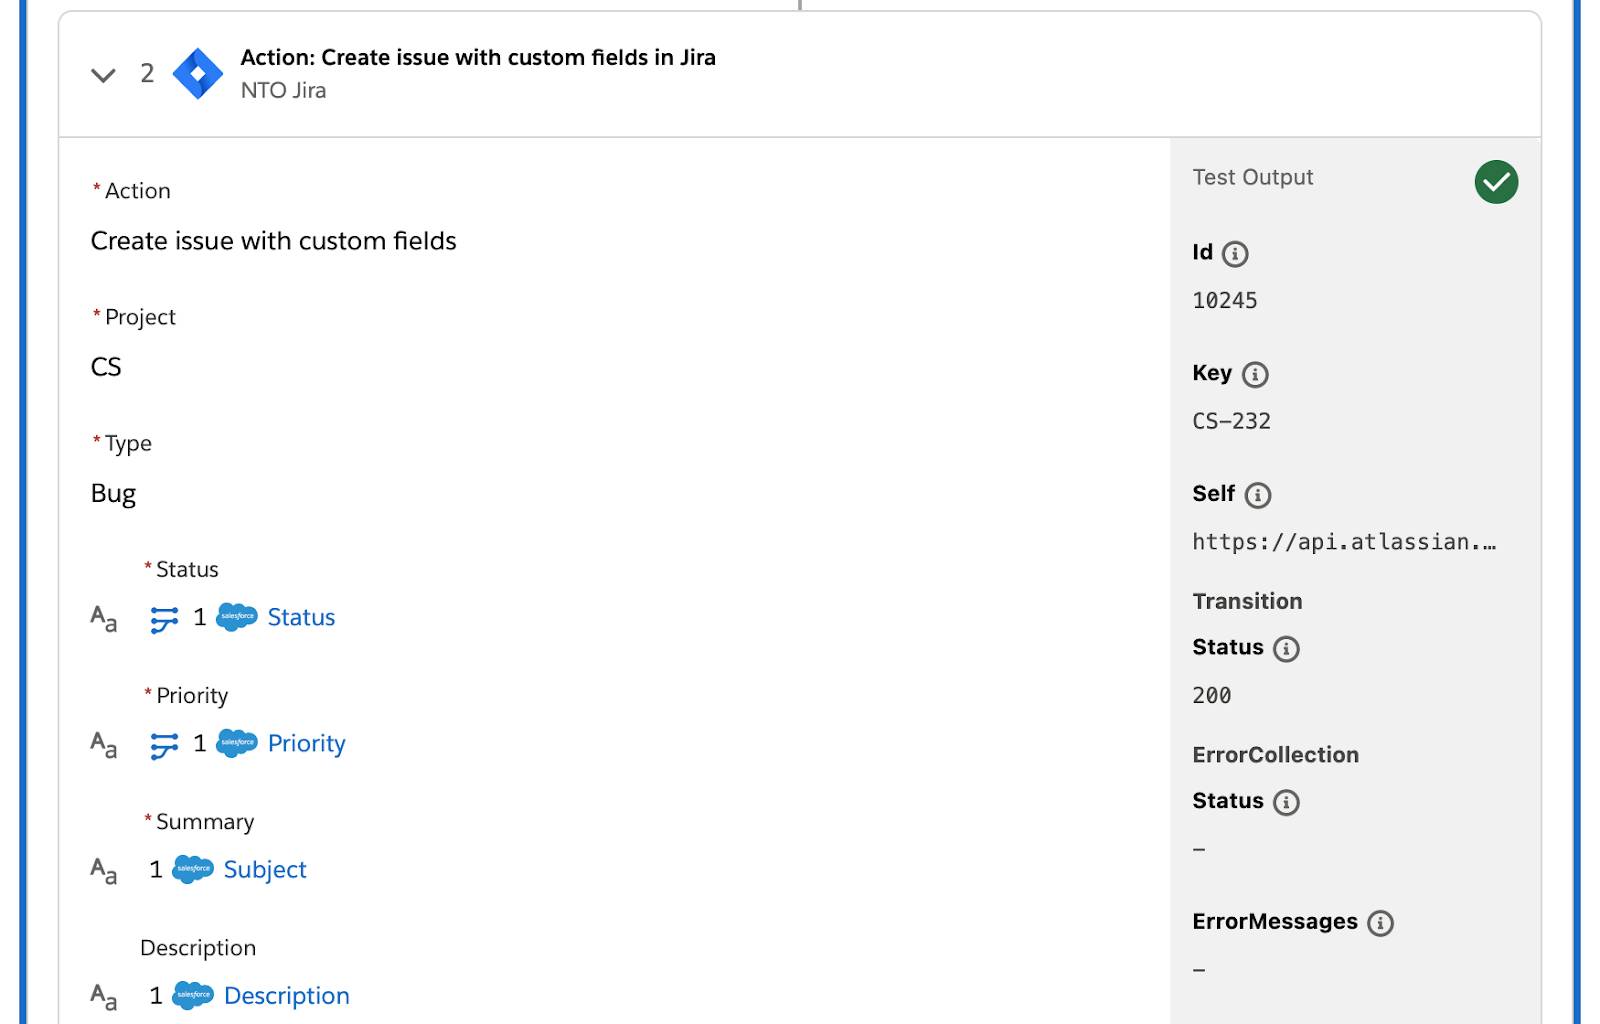The image size is (1600, 1024).
Task: Click the ErrorMessages output label
Action: pyautogui.click(x=1275, y=922)
